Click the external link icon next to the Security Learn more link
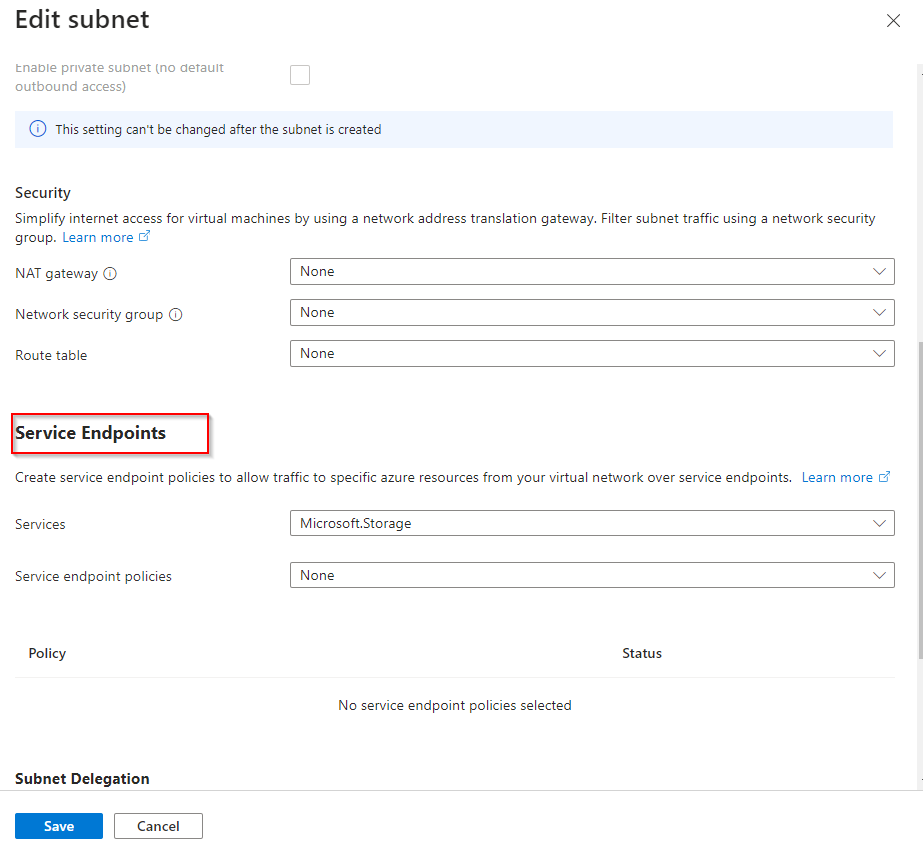The height and width of the screenshot is (856, 923). (x=145, y=237)
